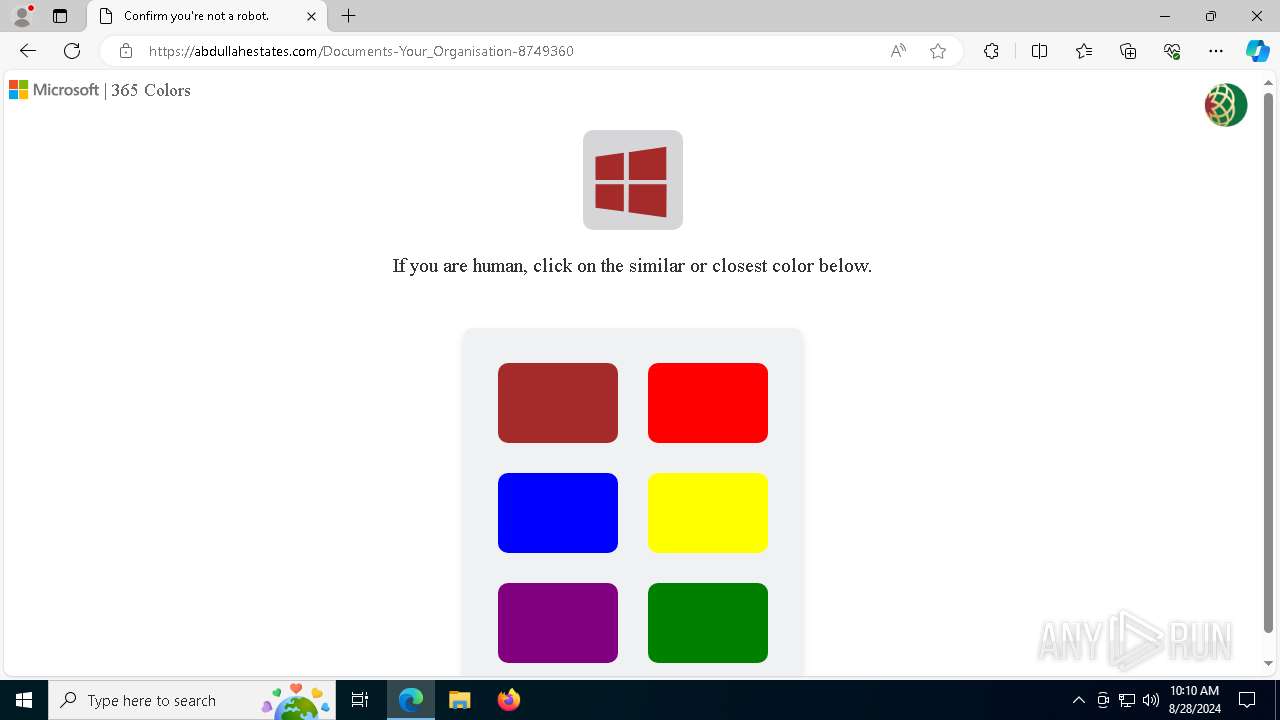Go back to previous page
1280x720 pixels.
pos(28,51)
